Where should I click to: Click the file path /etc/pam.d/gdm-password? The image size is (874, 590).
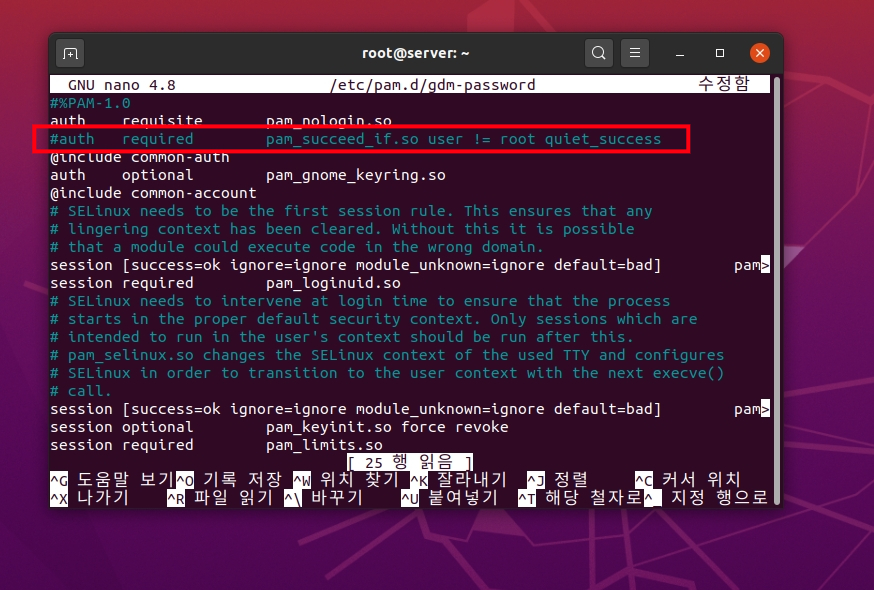(x=432, y=85)
